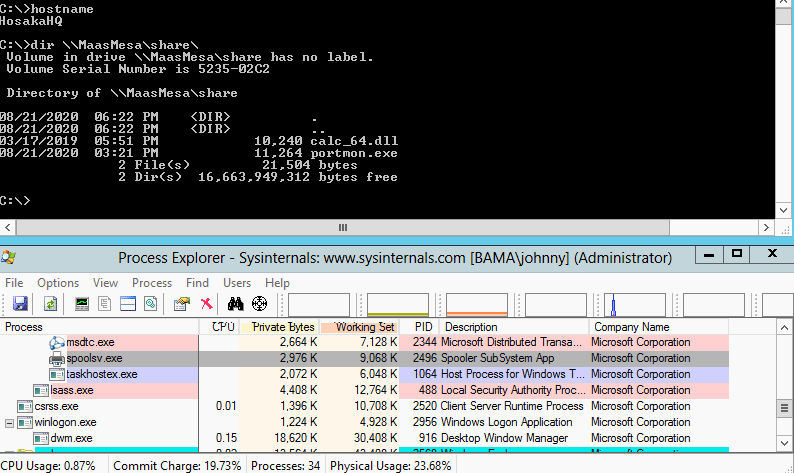Collapse the winlogon.exe tree node
Screen dimensions: 794x473
9,423
